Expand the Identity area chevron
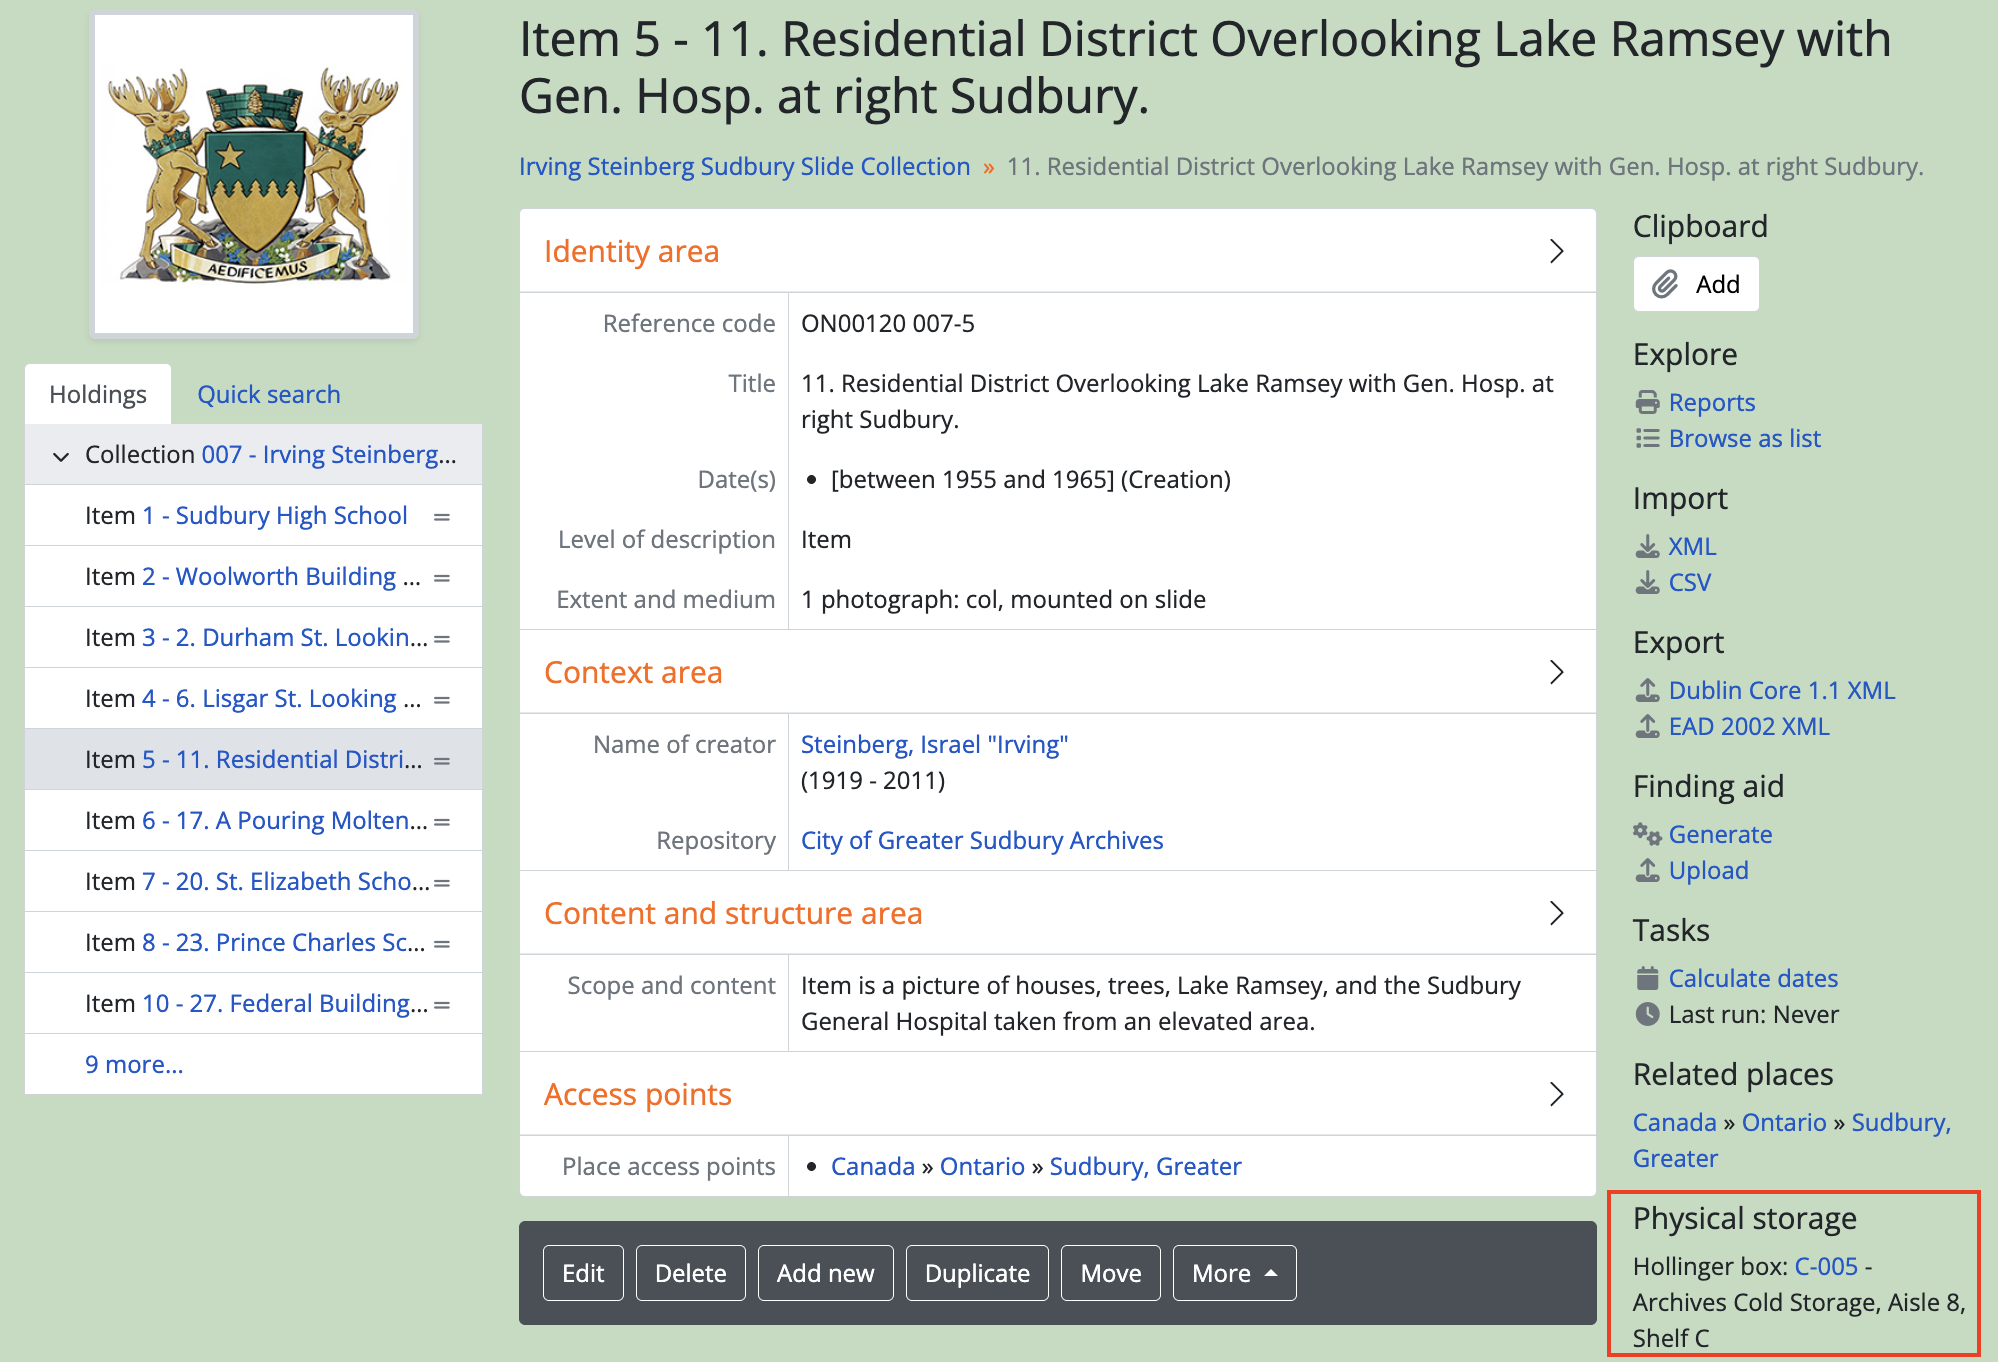This screenshot has width=1998, height=1362. [x=1556, y=251]
